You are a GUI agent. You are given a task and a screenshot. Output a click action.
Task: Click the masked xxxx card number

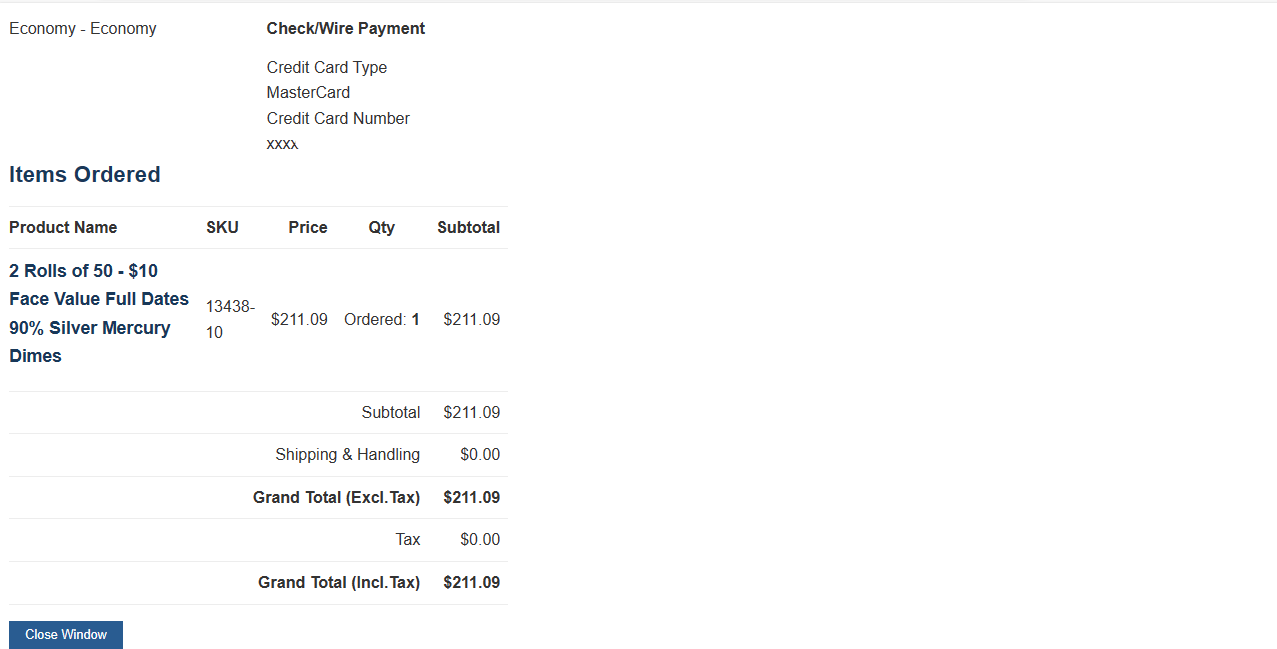point(282,144)
